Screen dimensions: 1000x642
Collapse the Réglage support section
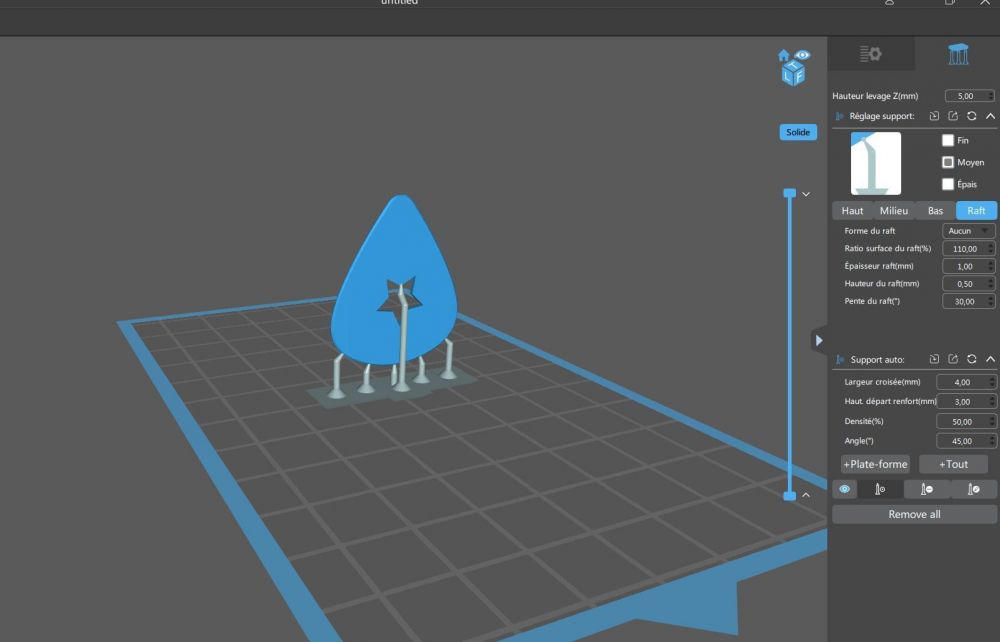click(990, 116)
